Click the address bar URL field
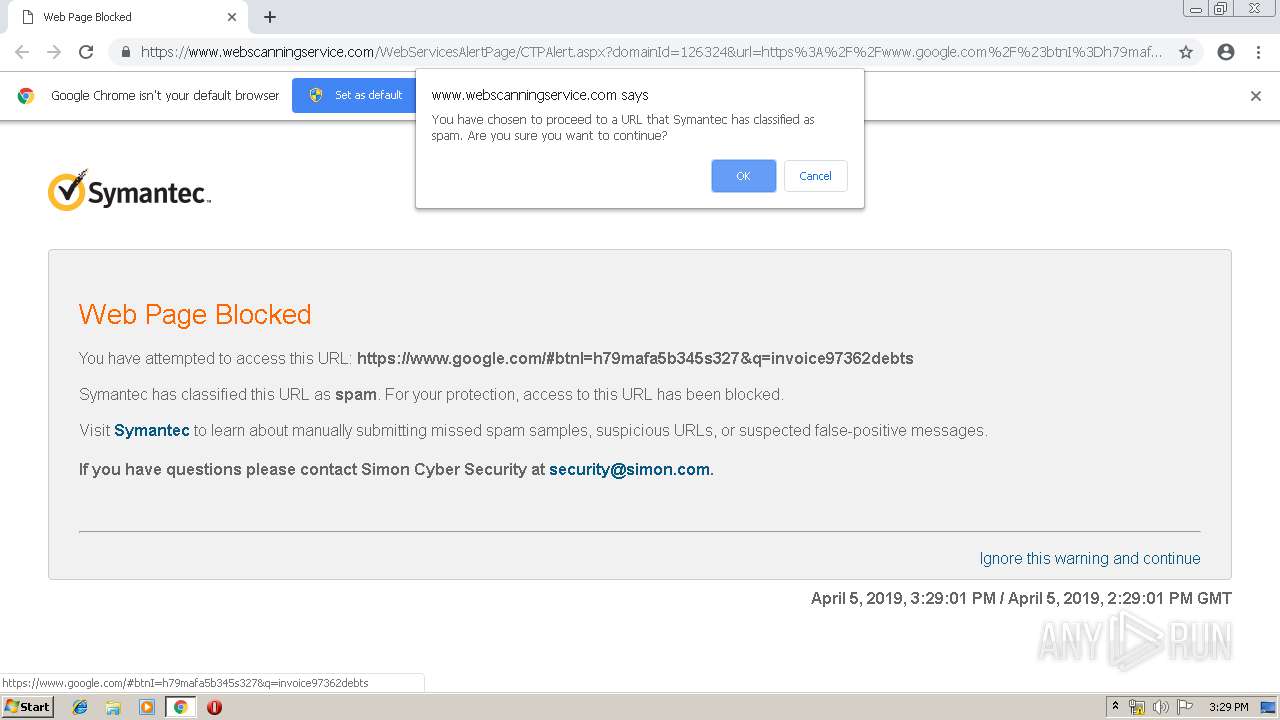This screenshot has width=1280, height=720. (650, 52)
